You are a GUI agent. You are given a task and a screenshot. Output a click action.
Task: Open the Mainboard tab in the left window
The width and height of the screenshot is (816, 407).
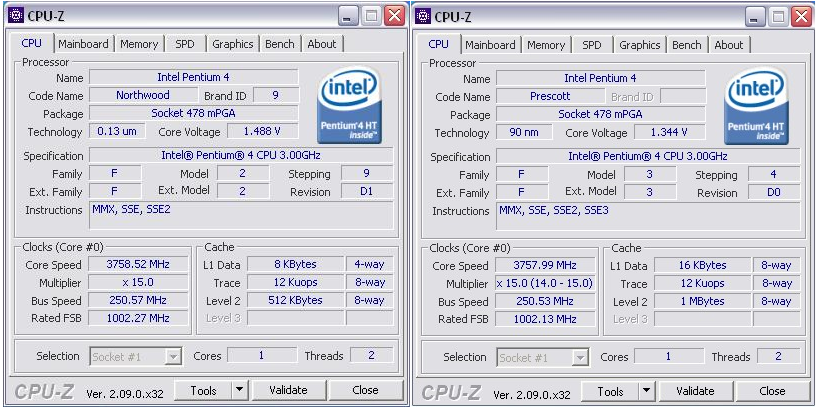coord(83,44)
